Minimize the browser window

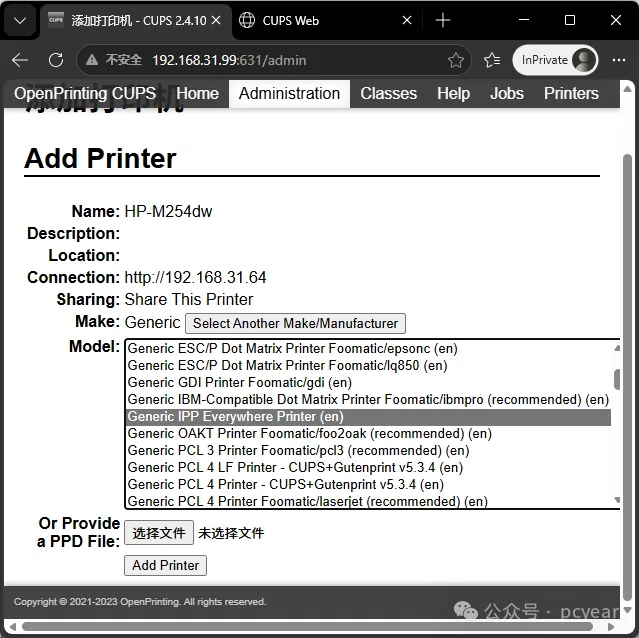click(524, 20)
